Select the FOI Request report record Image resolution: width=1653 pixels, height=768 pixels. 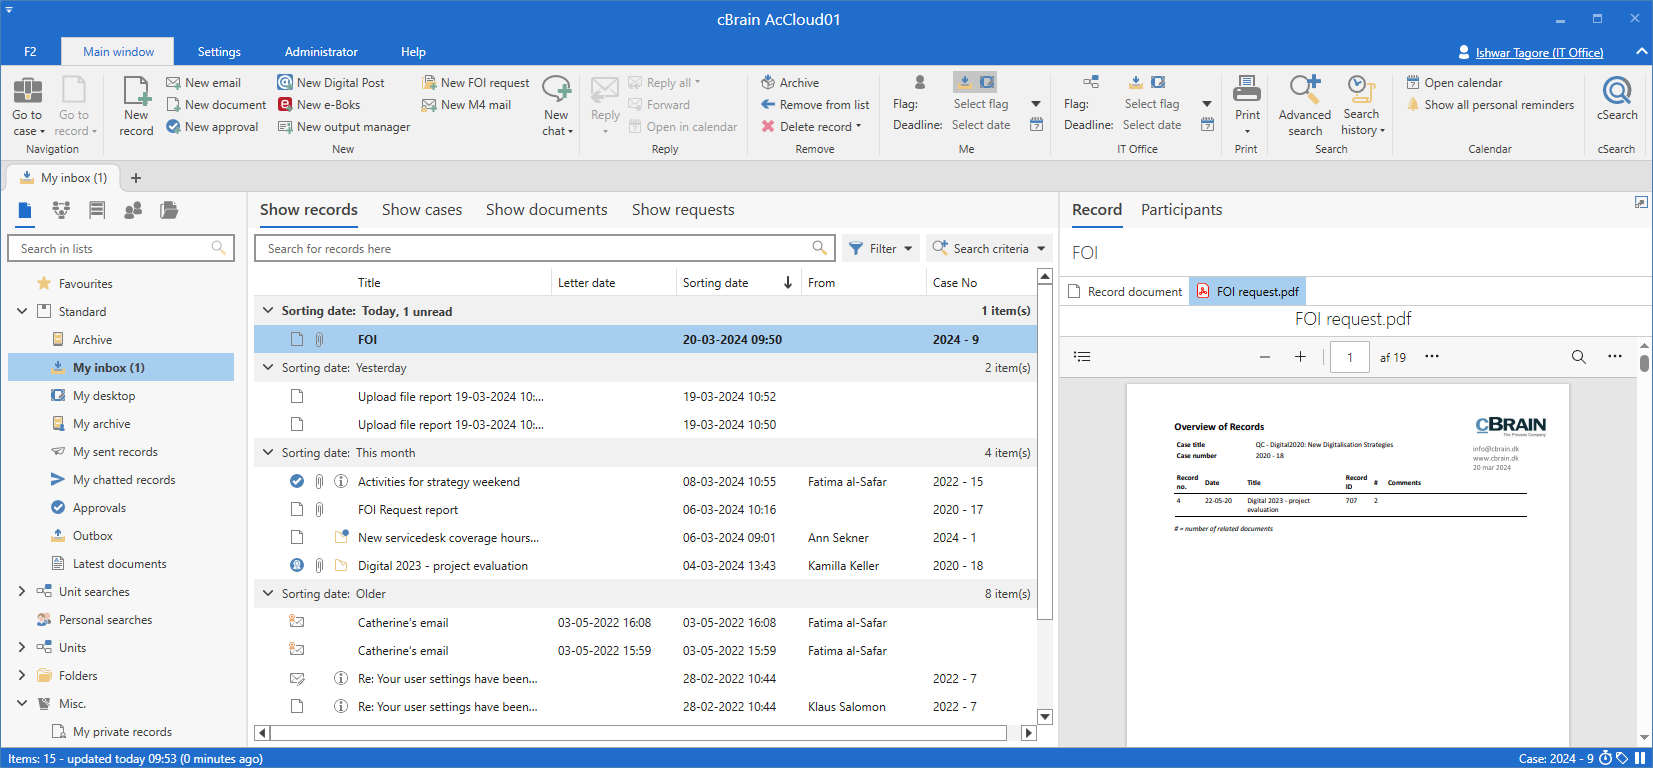coord(645,510)
